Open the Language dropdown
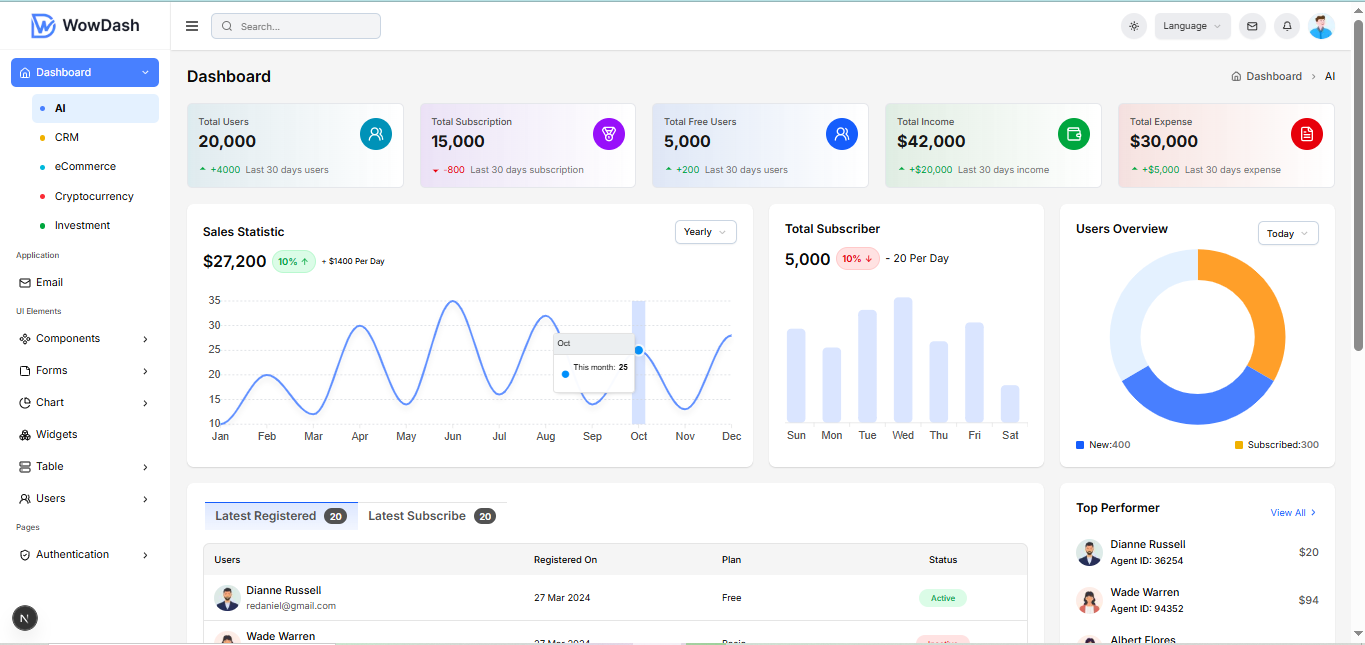 1192,26
